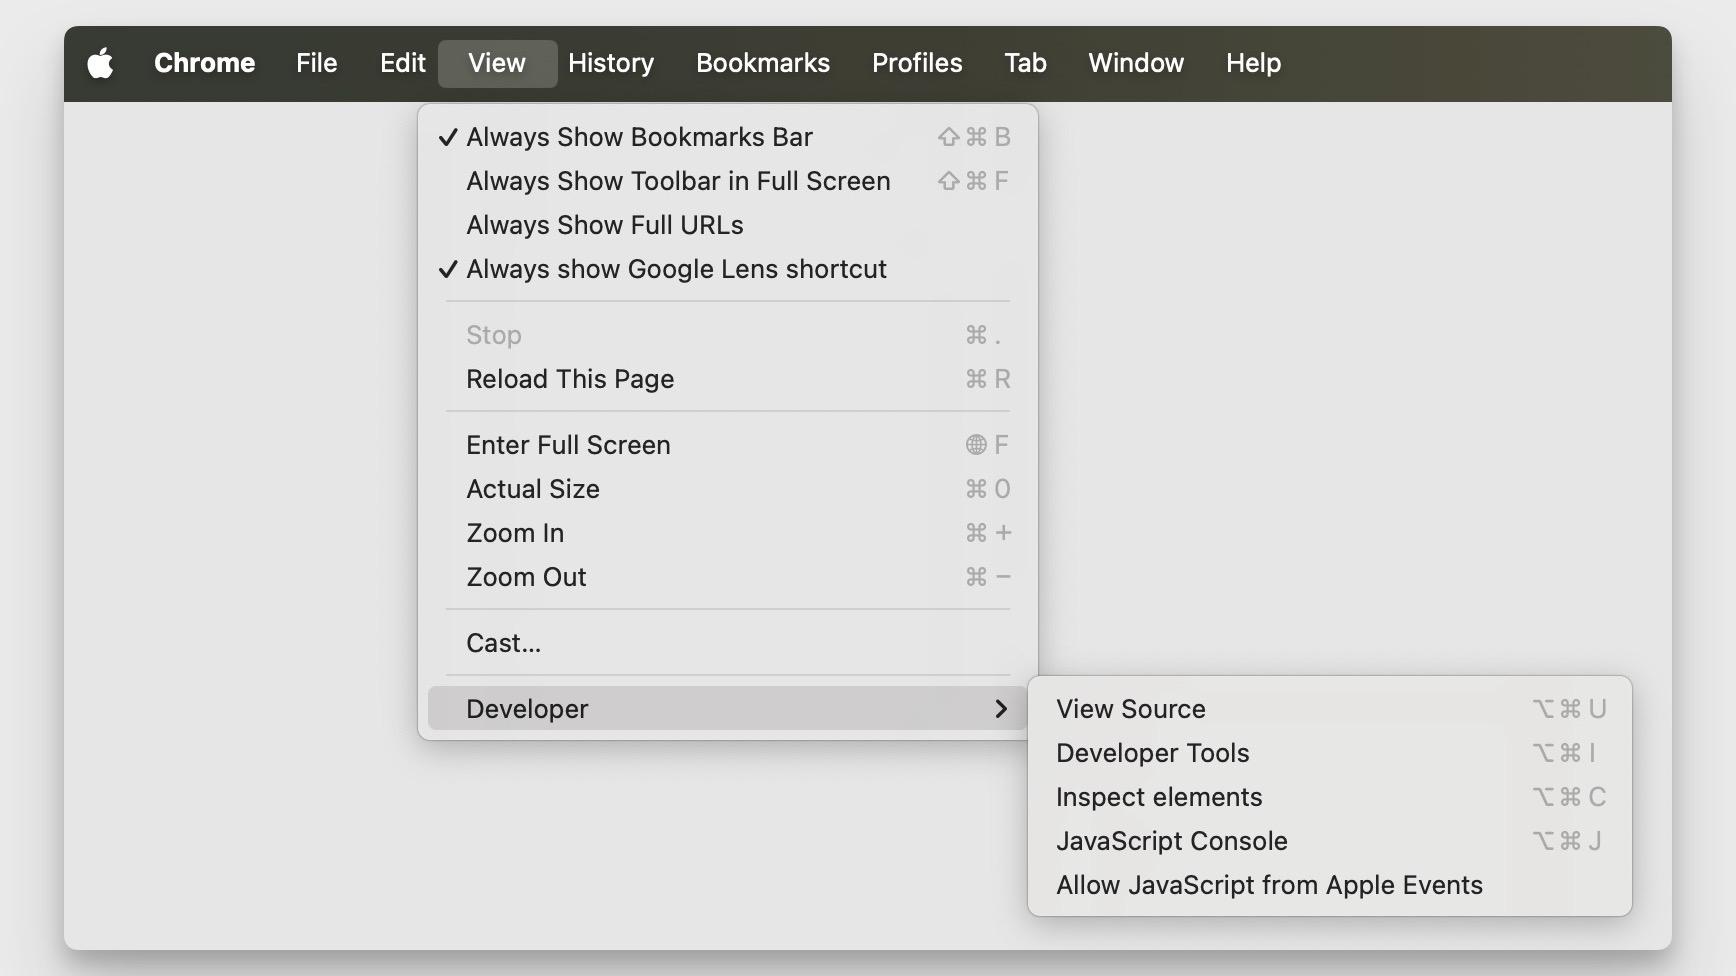Viewport: 1736px width, 976px height.
Task: Toggle Always show Google Lens shortcut
Action: pos(728,269)
